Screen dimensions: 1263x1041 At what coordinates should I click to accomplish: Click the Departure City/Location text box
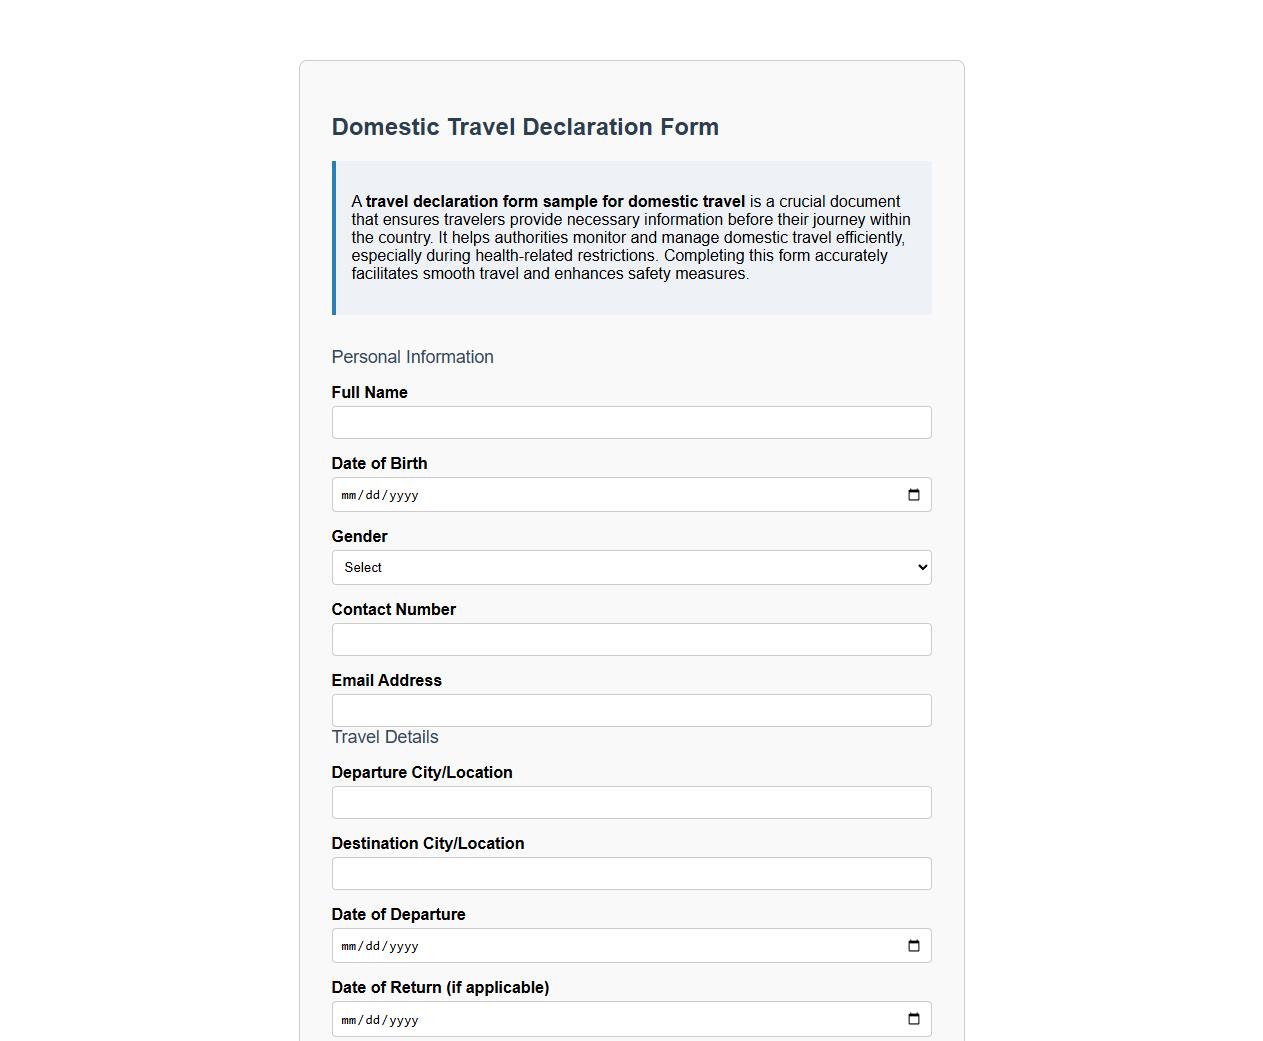(x=631, y=802)
